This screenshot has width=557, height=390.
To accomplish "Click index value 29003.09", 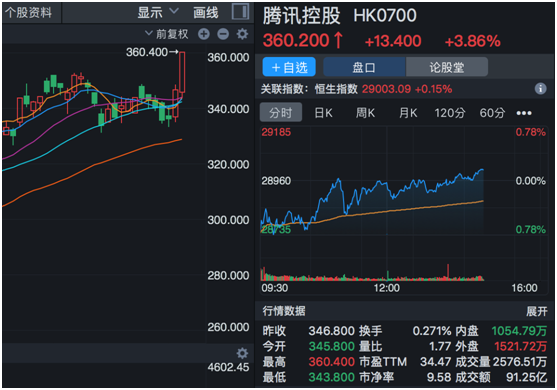I will [x=386, y=89].
